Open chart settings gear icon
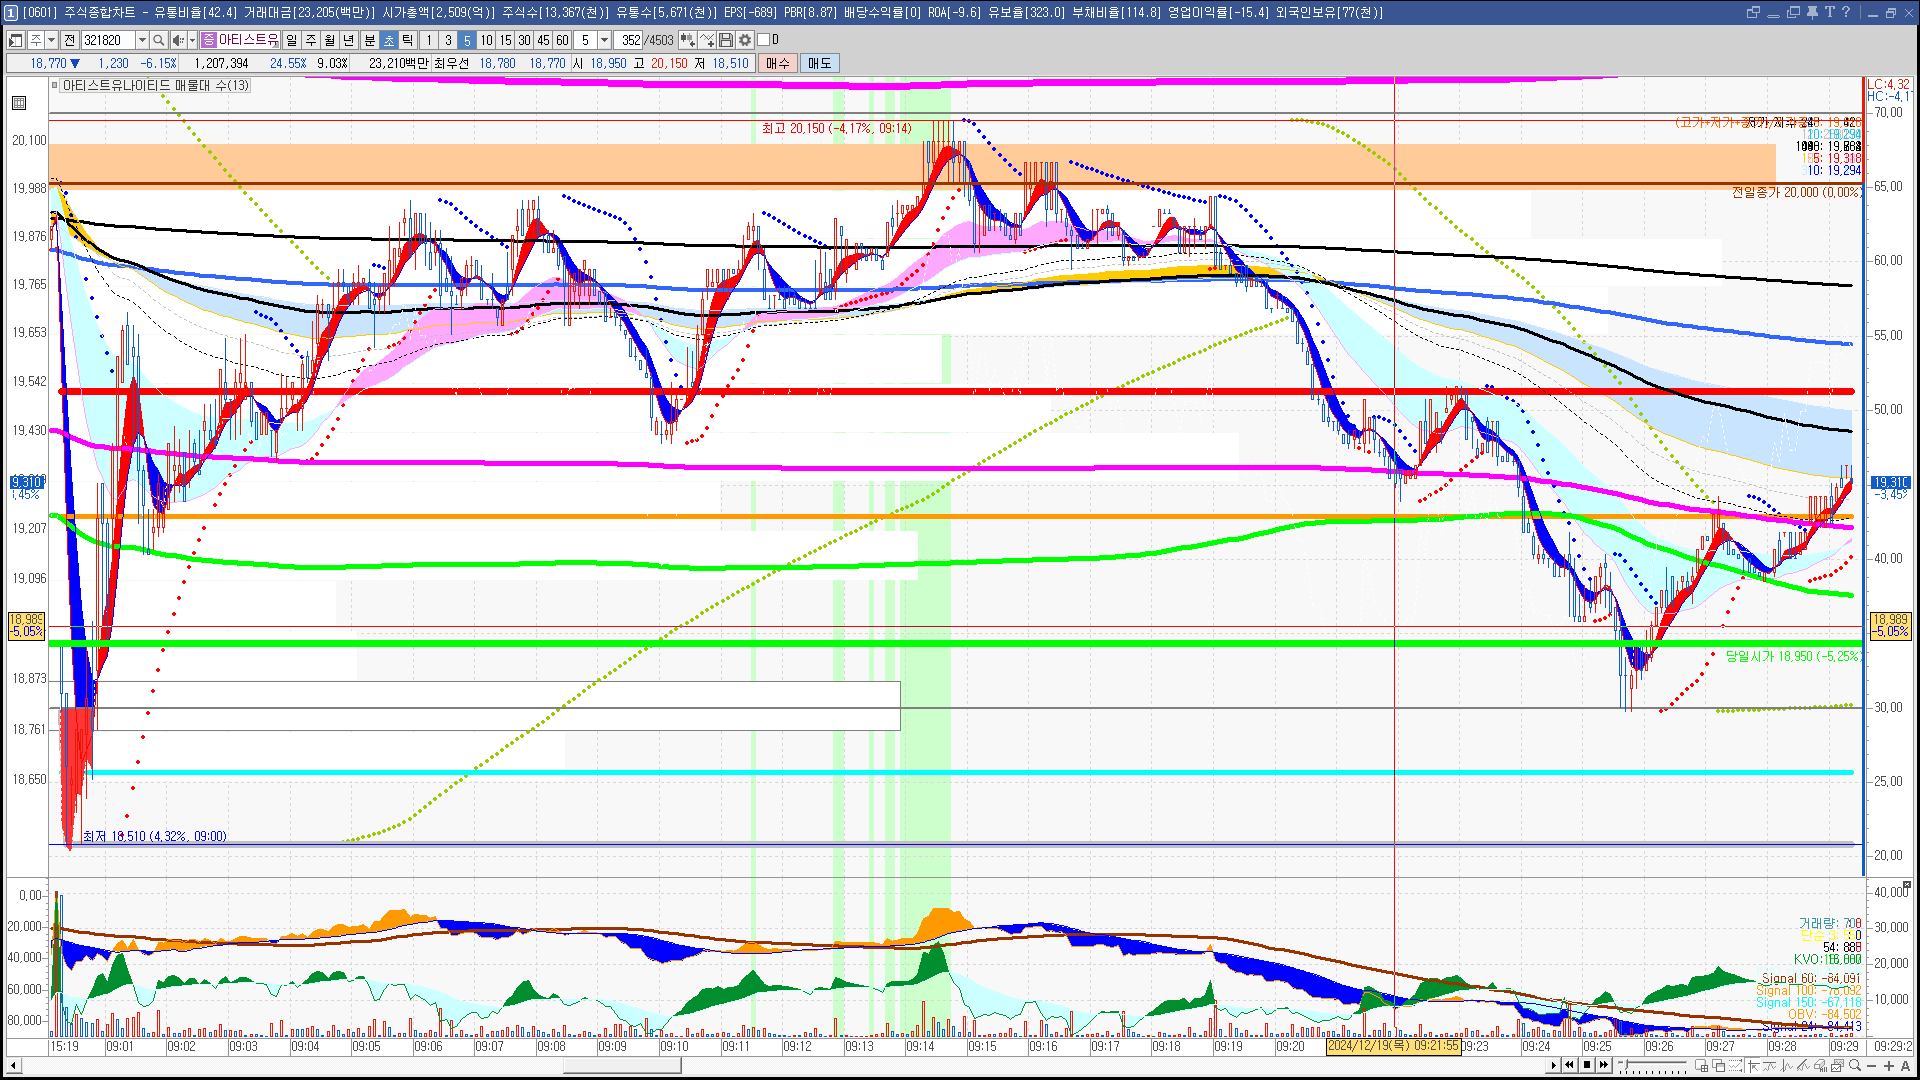 tap(745, 40)
